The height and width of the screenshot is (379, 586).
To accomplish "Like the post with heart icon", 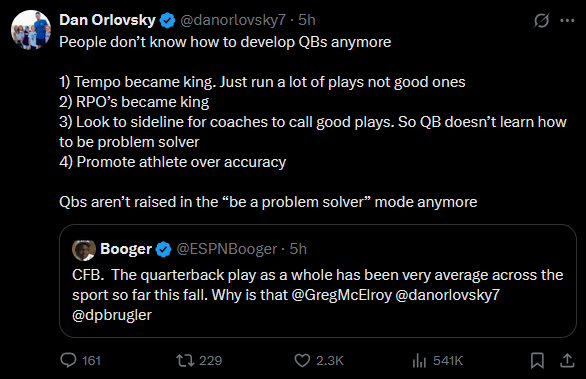I will tap(302, 360).
